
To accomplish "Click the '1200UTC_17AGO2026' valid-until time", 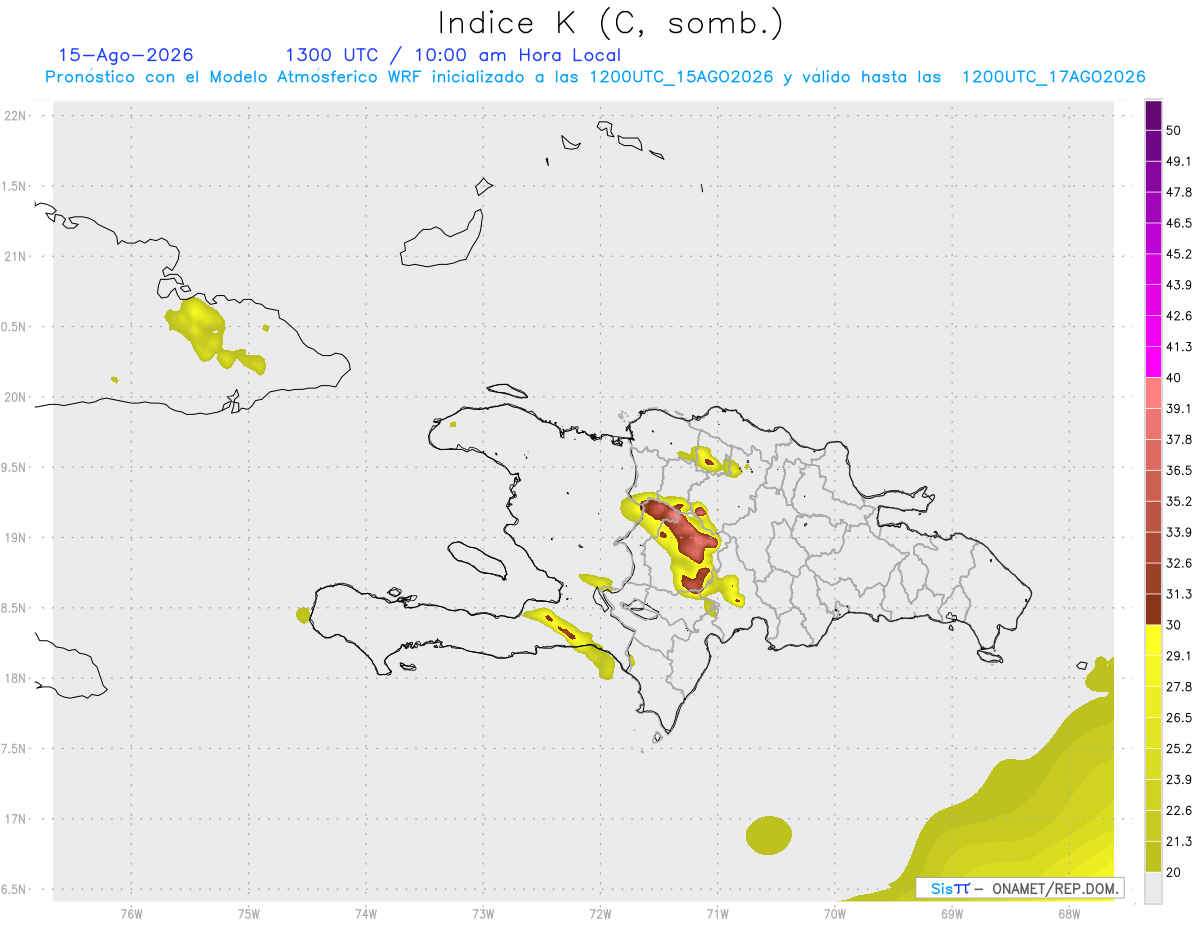I will coord(1053,77).
